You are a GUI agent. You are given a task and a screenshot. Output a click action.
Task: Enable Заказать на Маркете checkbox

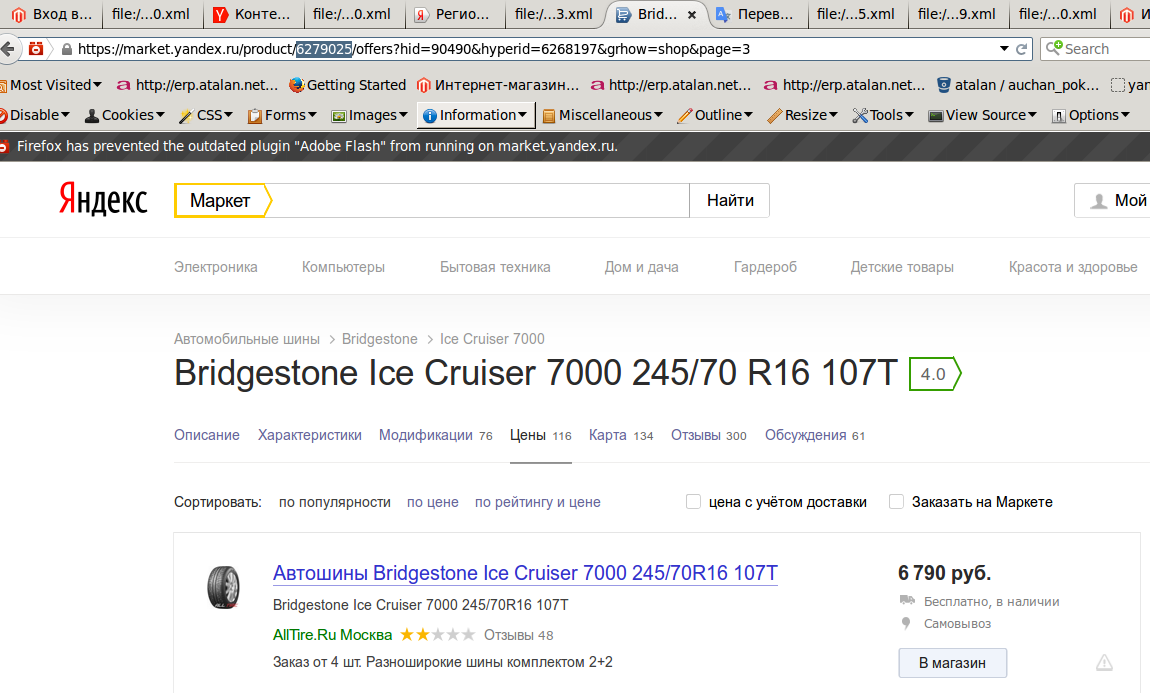tap(896, 502)
